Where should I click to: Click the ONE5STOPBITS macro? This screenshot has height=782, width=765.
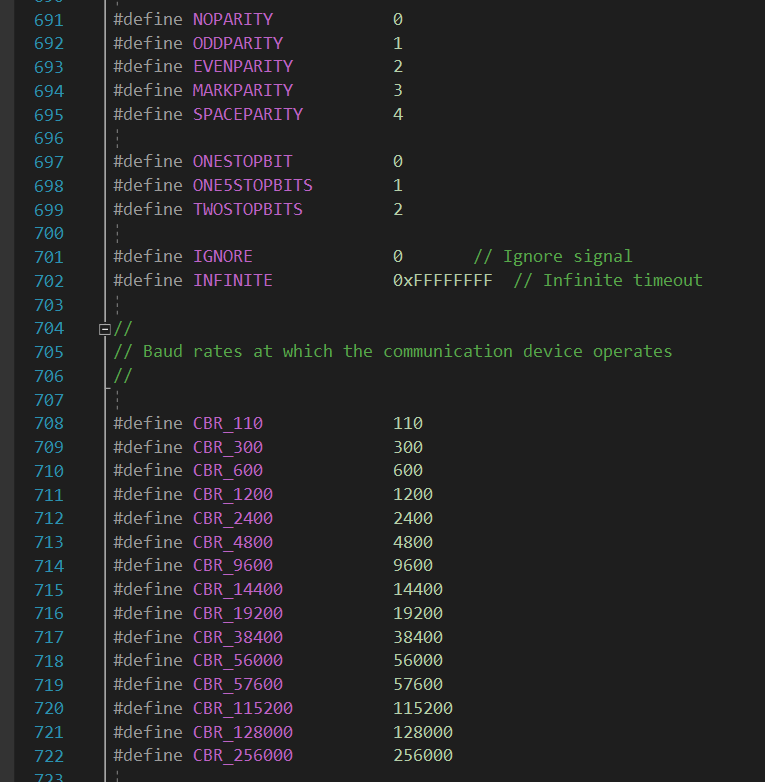coord(253,186)
